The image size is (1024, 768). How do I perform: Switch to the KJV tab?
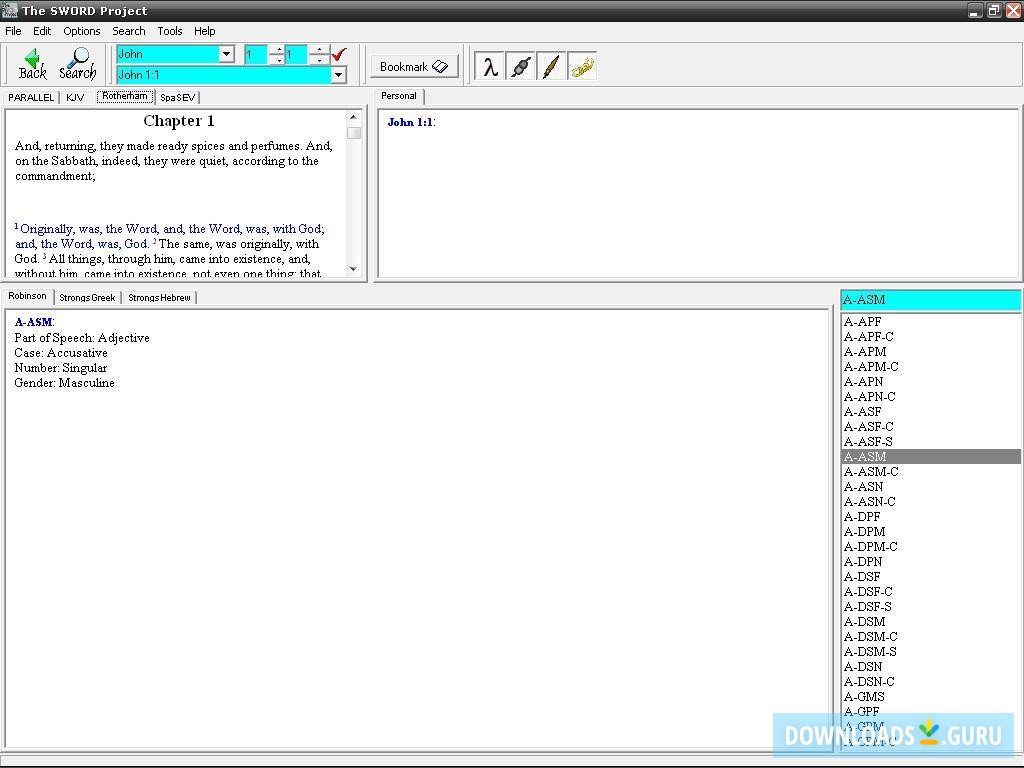[75, 97]
